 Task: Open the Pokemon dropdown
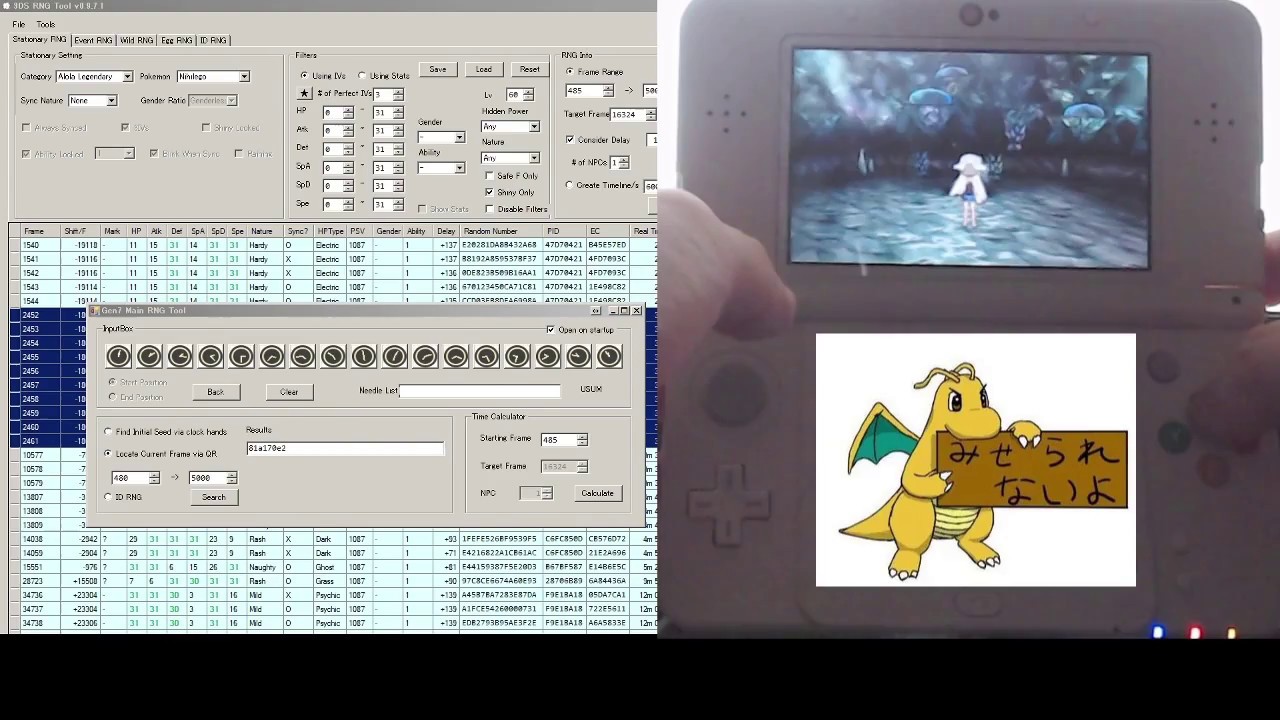213,76
